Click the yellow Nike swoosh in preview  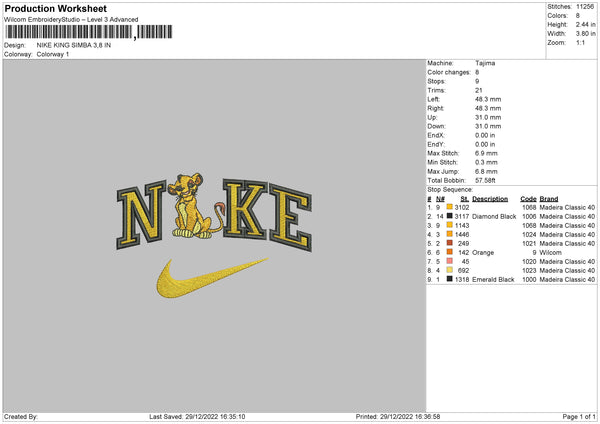(212, 277)
